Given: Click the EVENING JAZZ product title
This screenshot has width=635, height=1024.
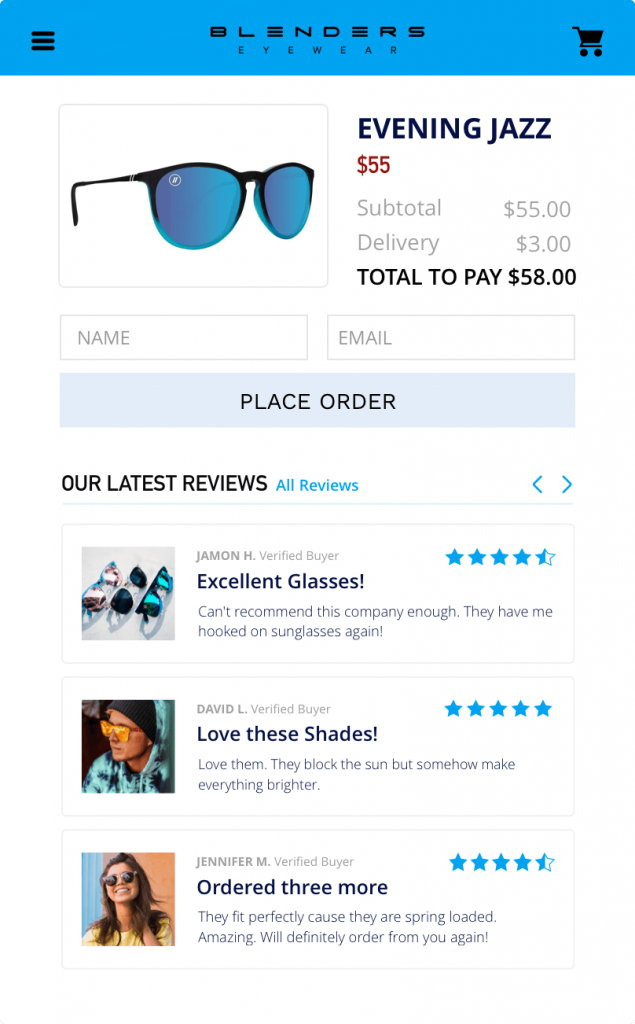Looking at the screenshot, I should click(455, 128).
